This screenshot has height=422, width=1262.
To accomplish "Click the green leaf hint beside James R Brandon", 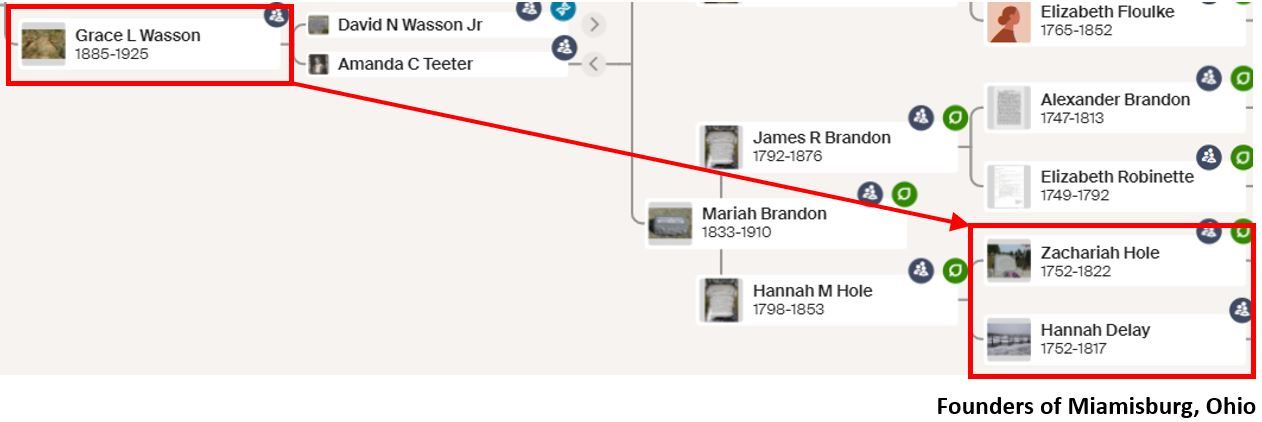I will [x=955, y=118].
